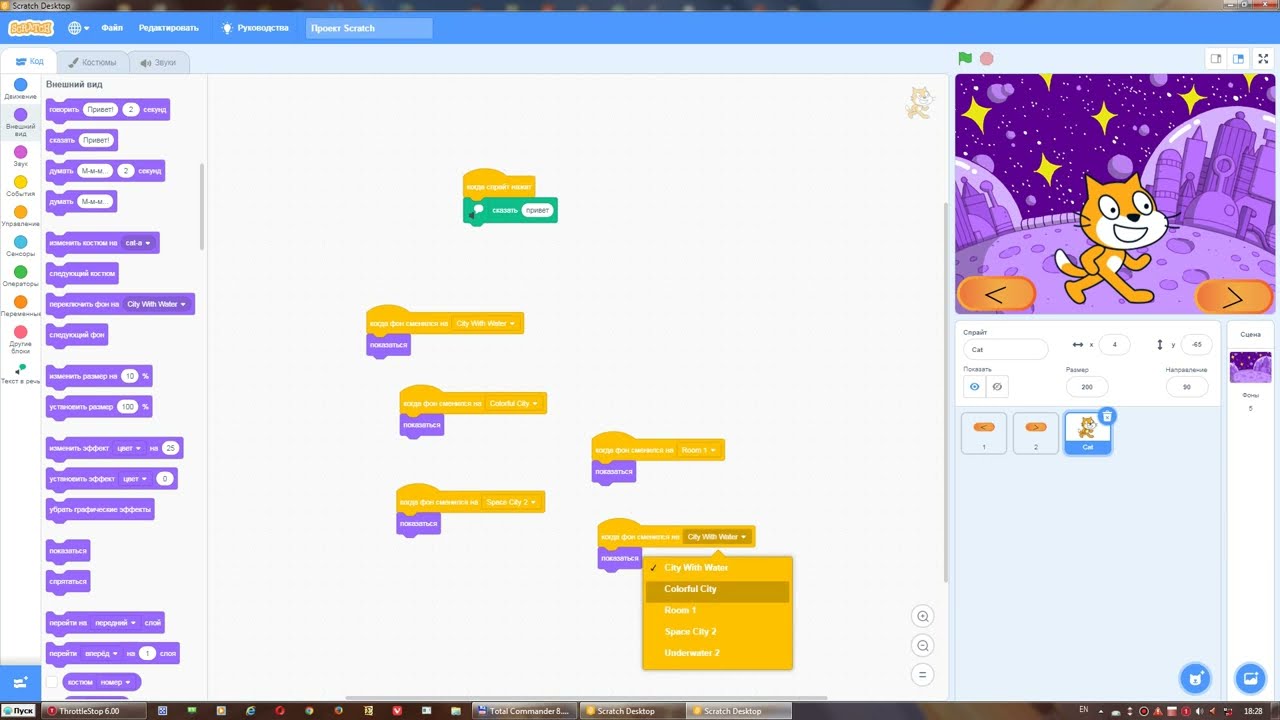The image size is (1280, 720).
Task: Select the Движение block category
Action: coord(20,89)
